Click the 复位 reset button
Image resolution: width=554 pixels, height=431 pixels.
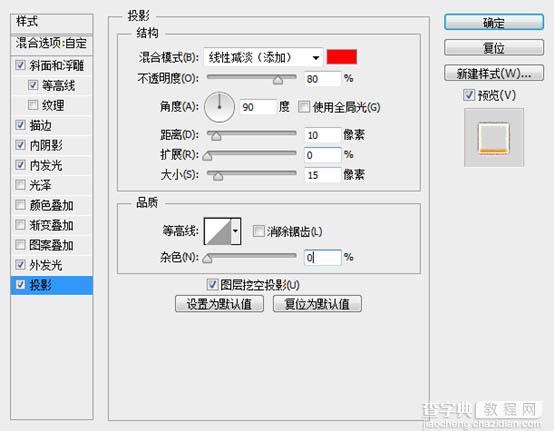[x=494, y=48]
